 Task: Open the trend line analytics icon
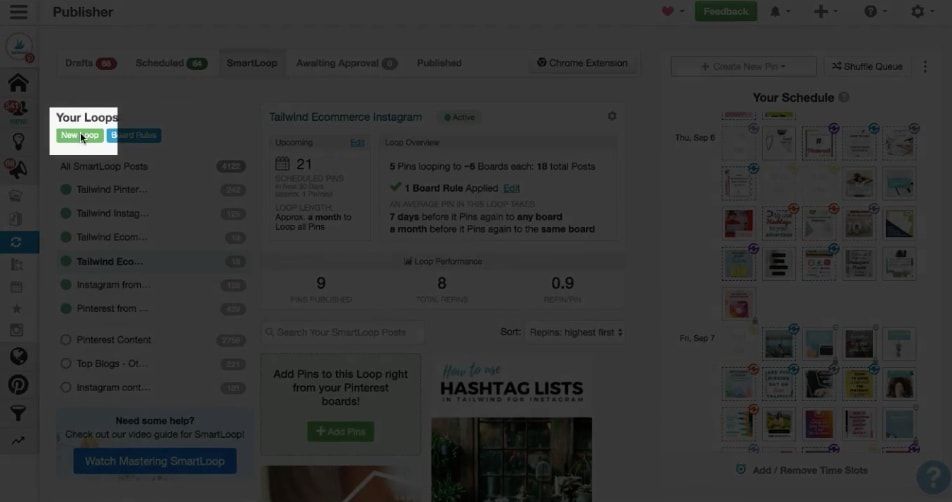click(x=18, y=441)
